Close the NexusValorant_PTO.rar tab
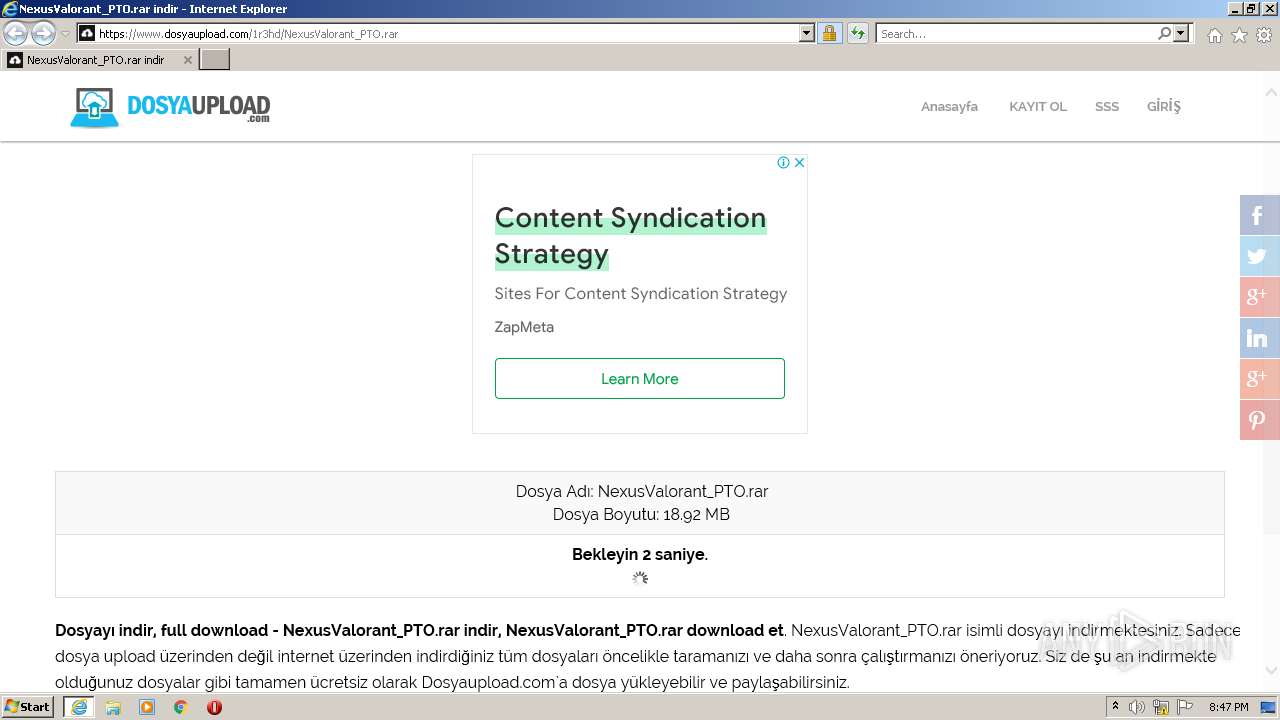Viewport: 1280px width, 720px height. coord(187,60)
